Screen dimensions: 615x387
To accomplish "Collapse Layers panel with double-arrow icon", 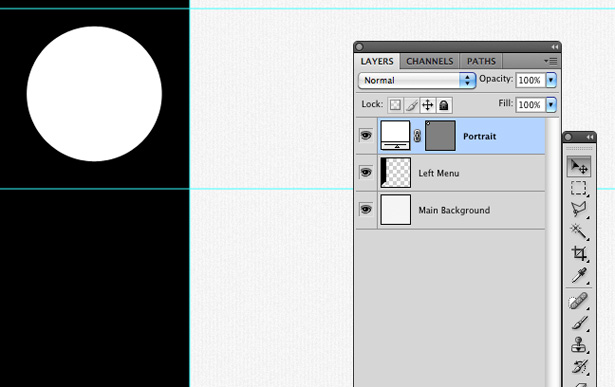I will [x=554, y=47].
